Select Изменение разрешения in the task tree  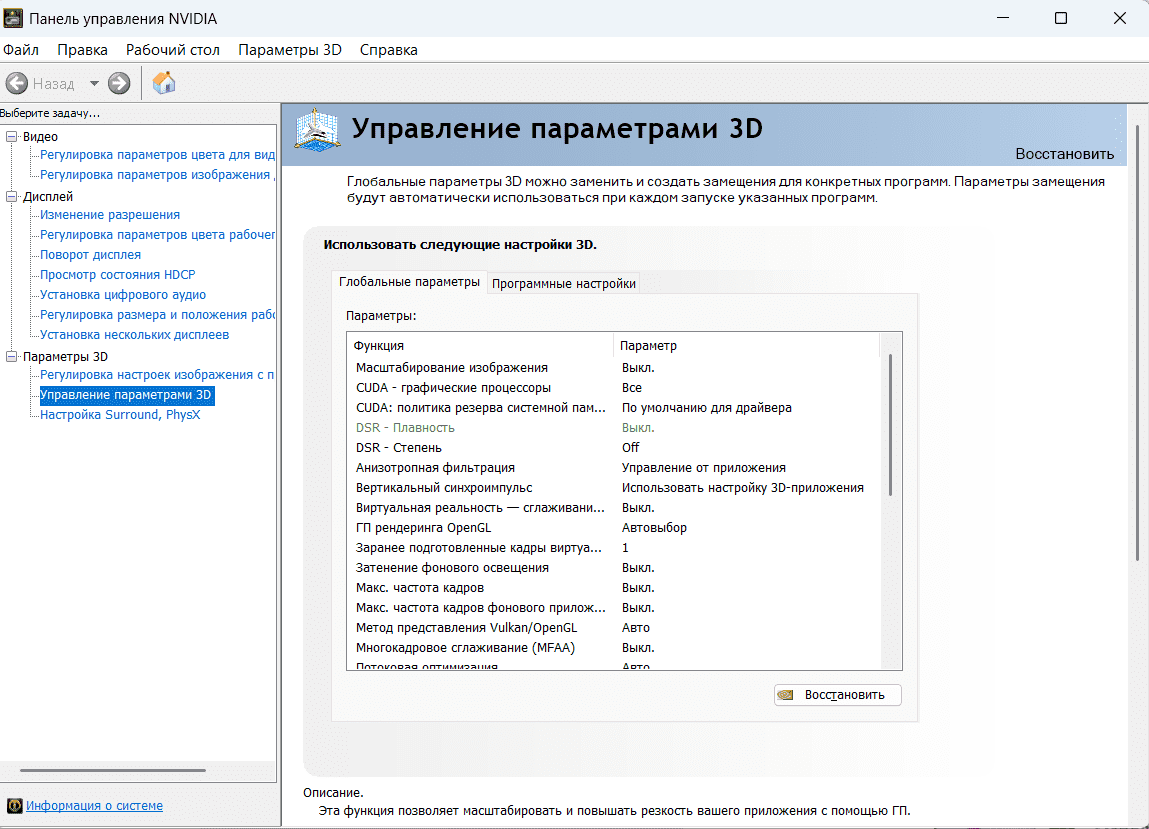pos(110,215)
